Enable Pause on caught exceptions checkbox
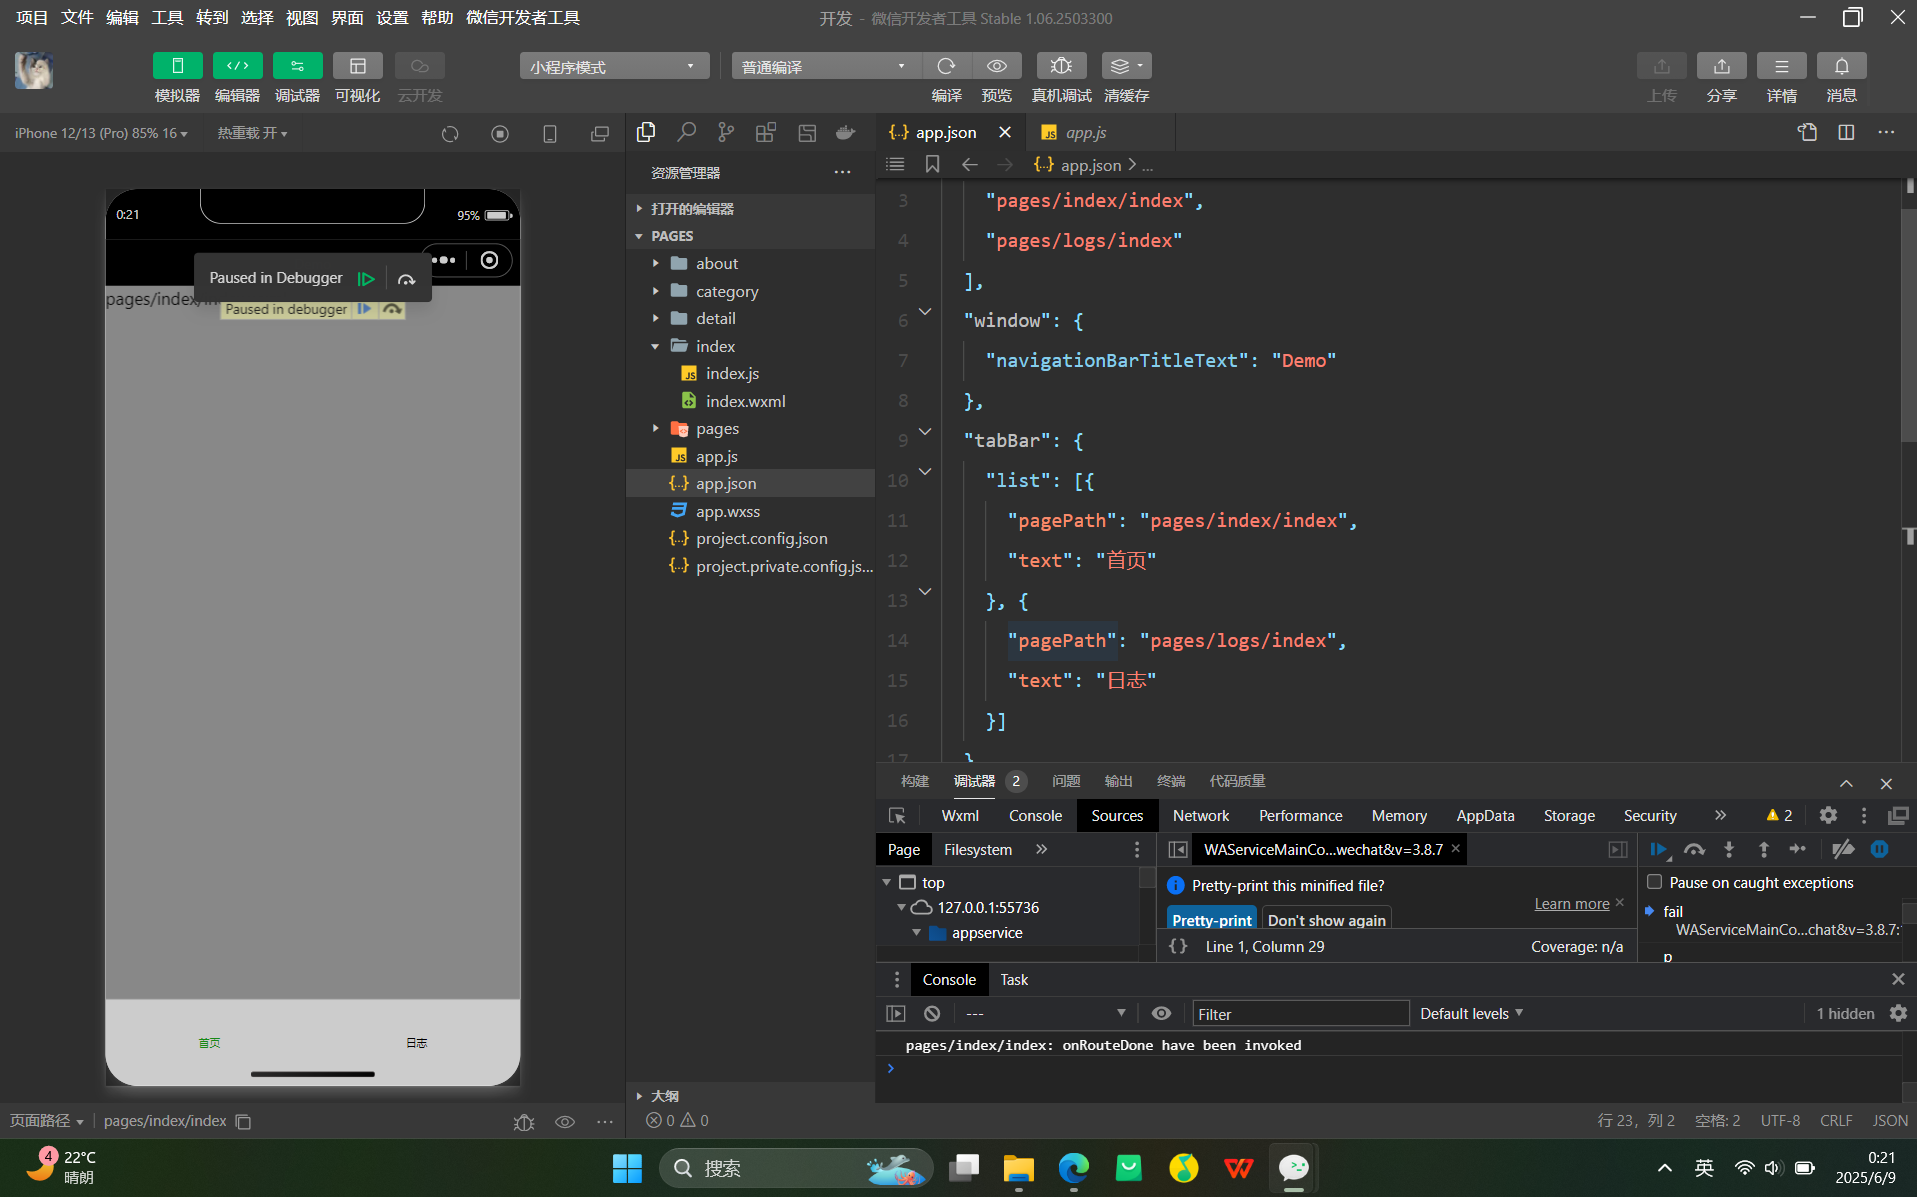 (x=1655, y=882)
